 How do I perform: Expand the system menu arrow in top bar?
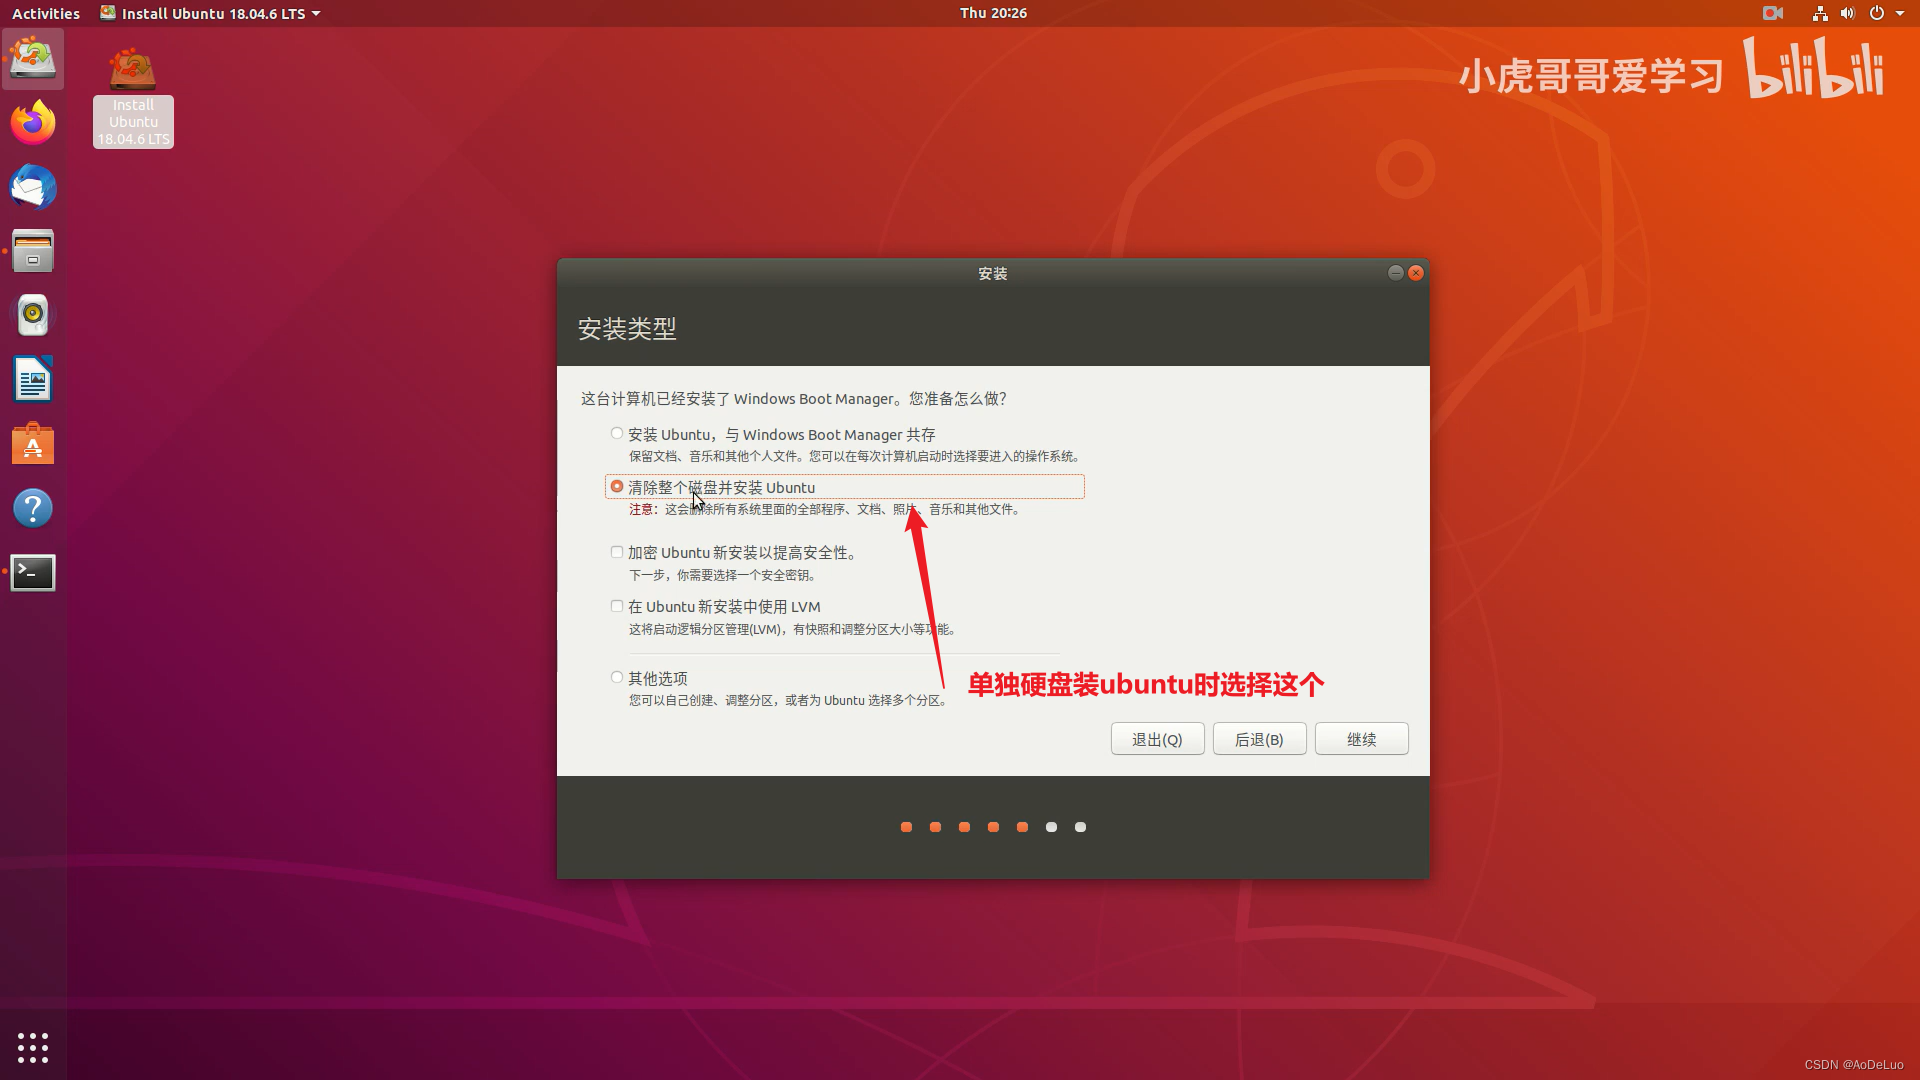[x=1899, y=13]
